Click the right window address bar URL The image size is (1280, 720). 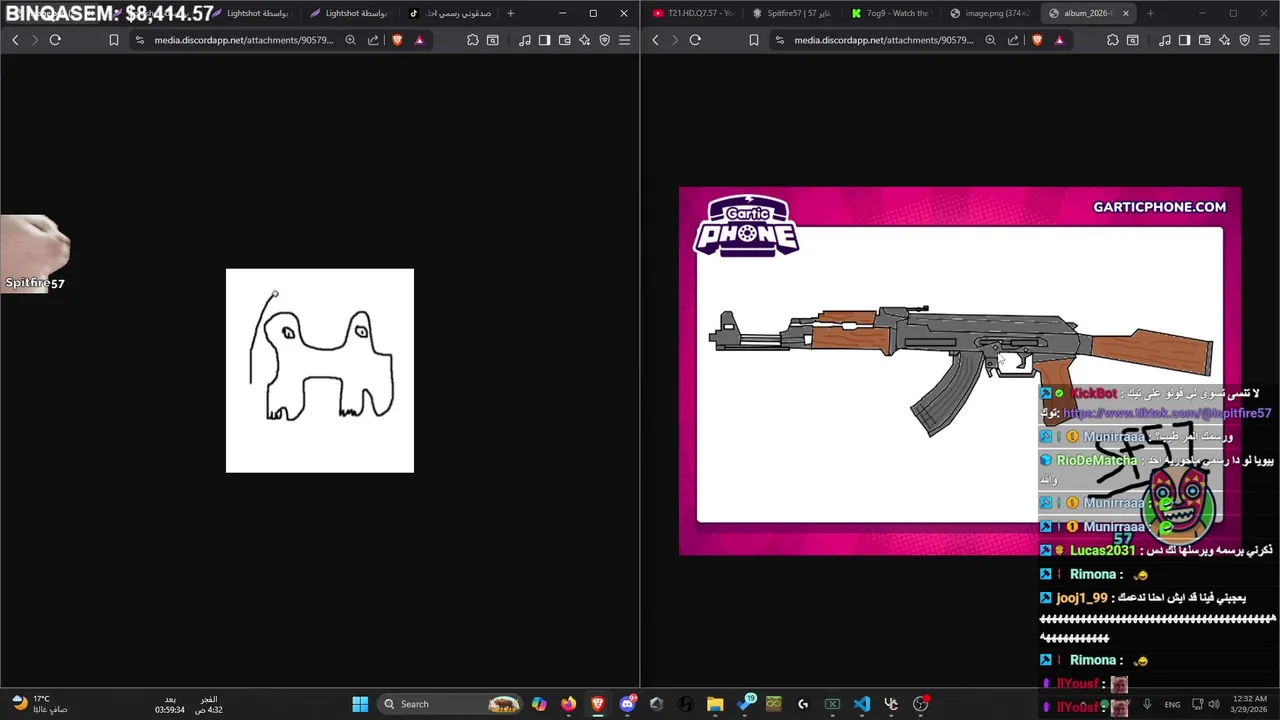click(x=884, y=40)
